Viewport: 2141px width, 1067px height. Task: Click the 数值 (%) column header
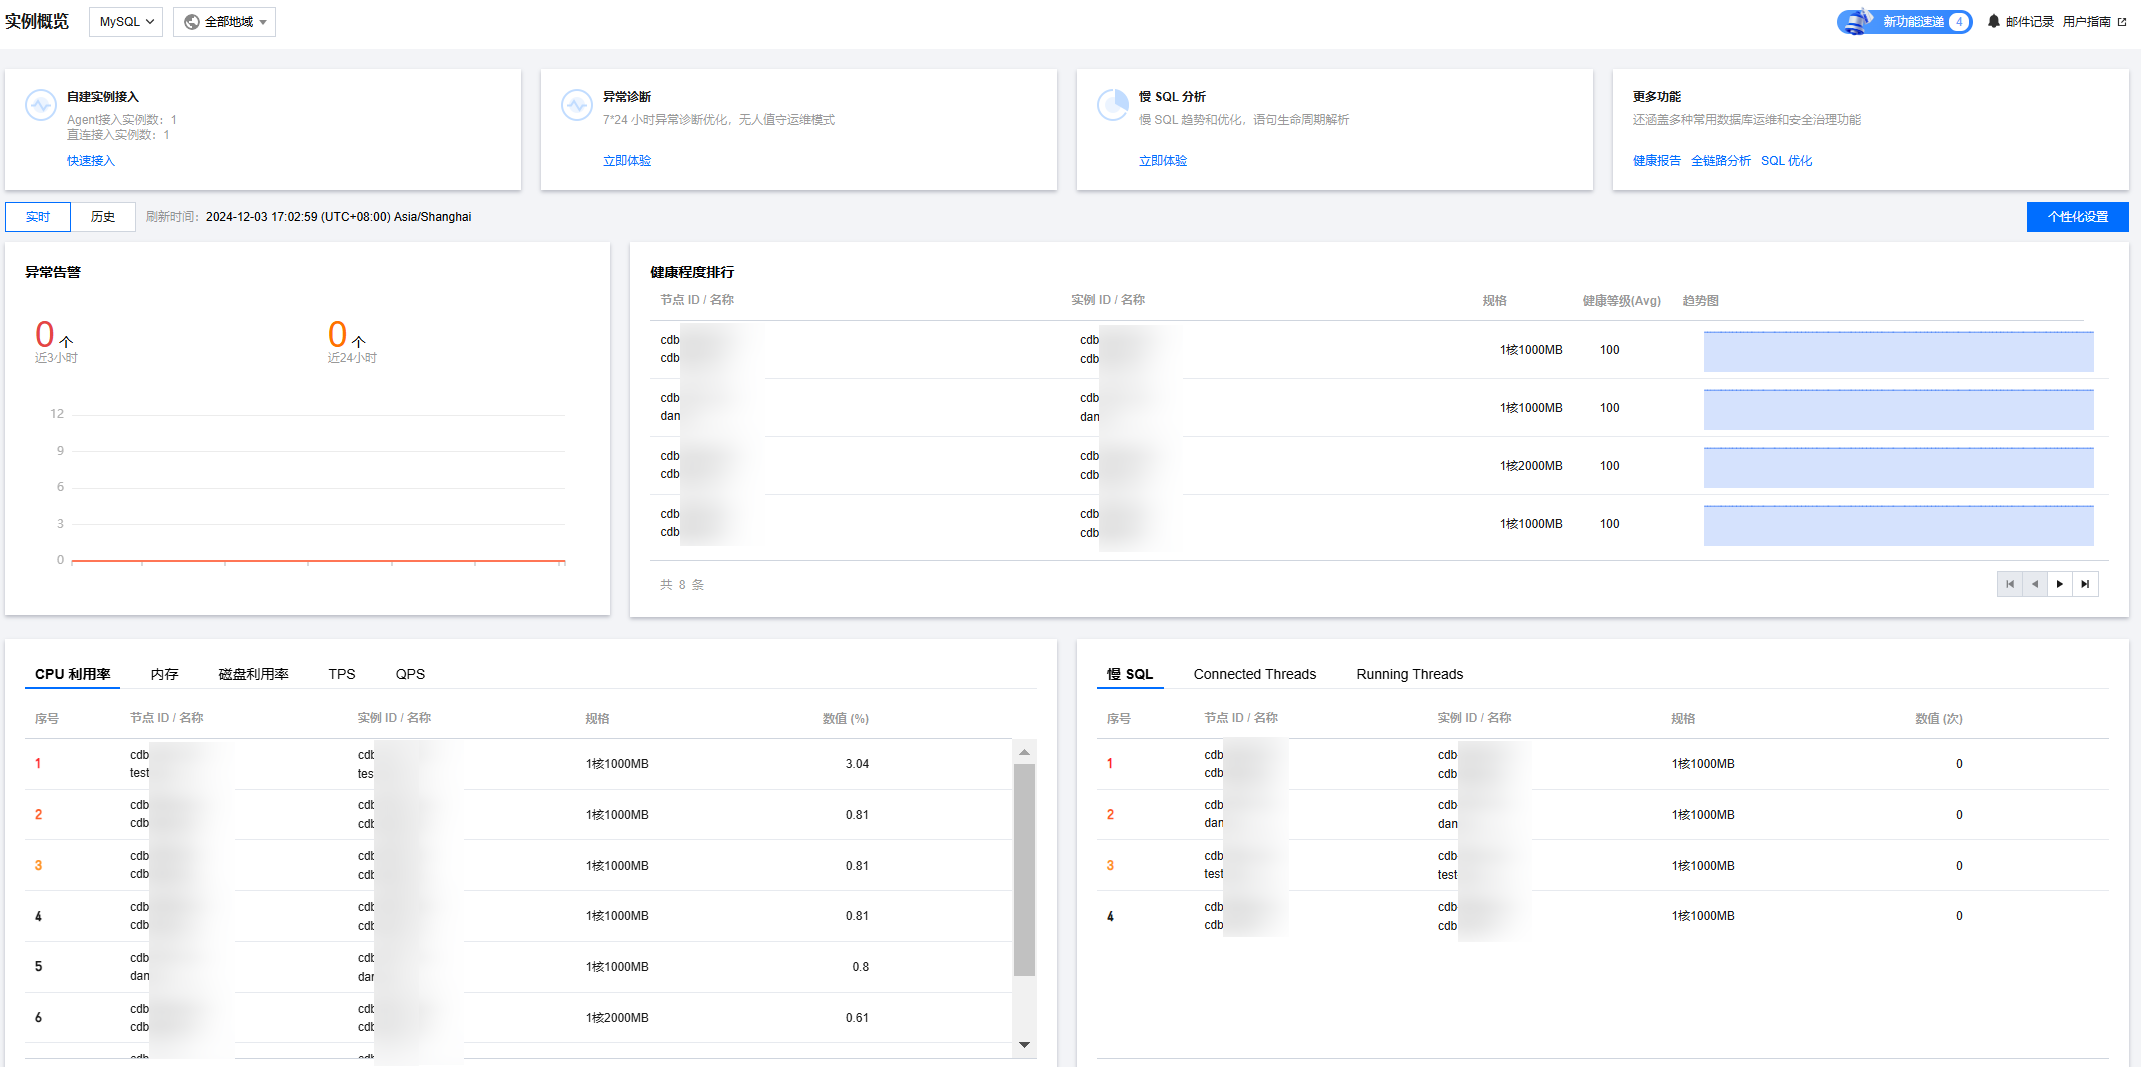coord(846,719)
